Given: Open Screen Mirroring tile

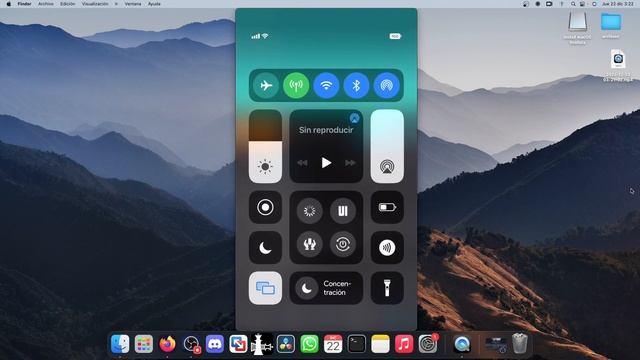Looking at the screenshot, I should (x=265, y=288).
